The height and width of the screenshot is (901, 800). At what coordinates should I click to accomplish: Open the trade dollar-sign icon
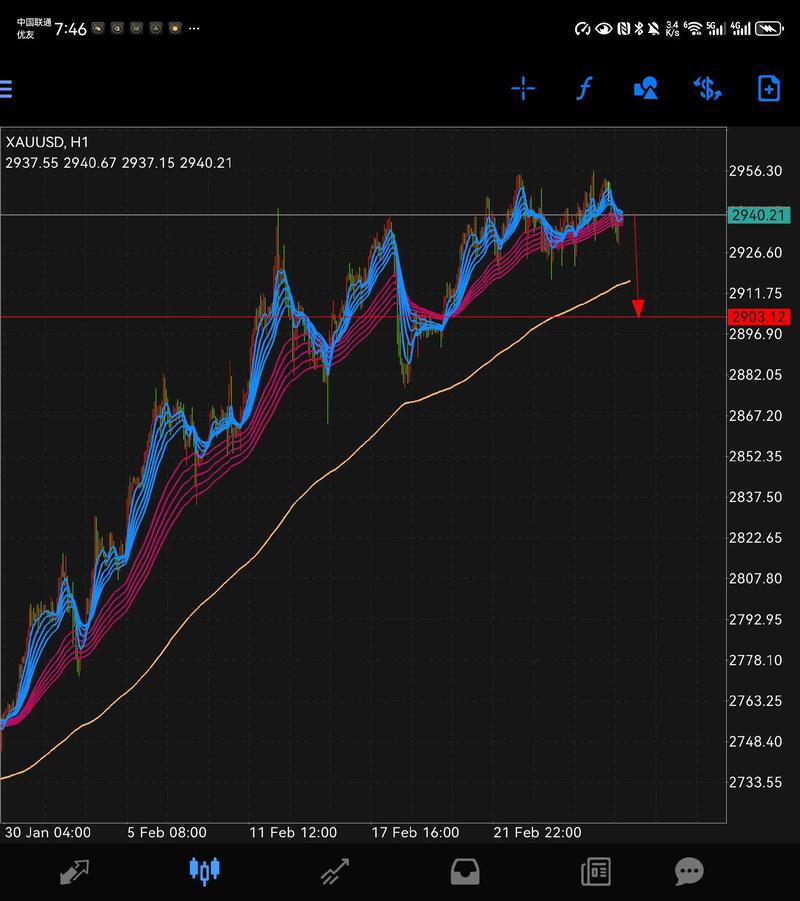(708, 89)
